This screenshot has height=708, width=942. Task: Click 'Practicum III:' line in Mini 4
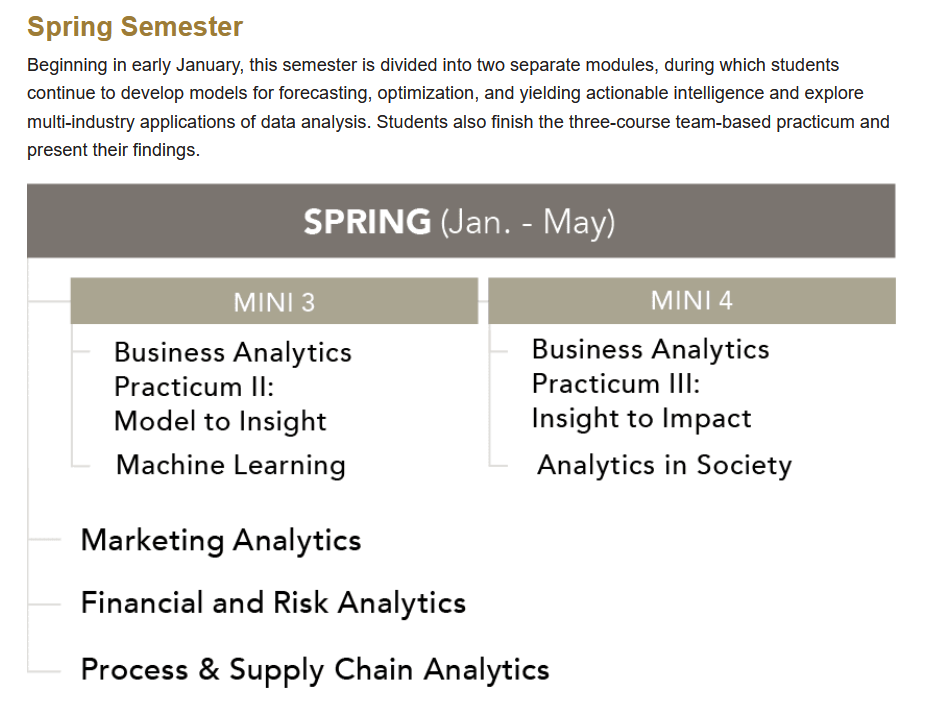[616, 383]
